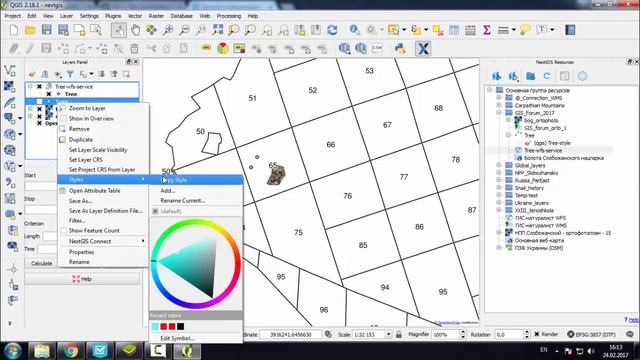Save the project with the floppy icon
This screenshot has width=640, height=360.
click(x=47, y=30)
